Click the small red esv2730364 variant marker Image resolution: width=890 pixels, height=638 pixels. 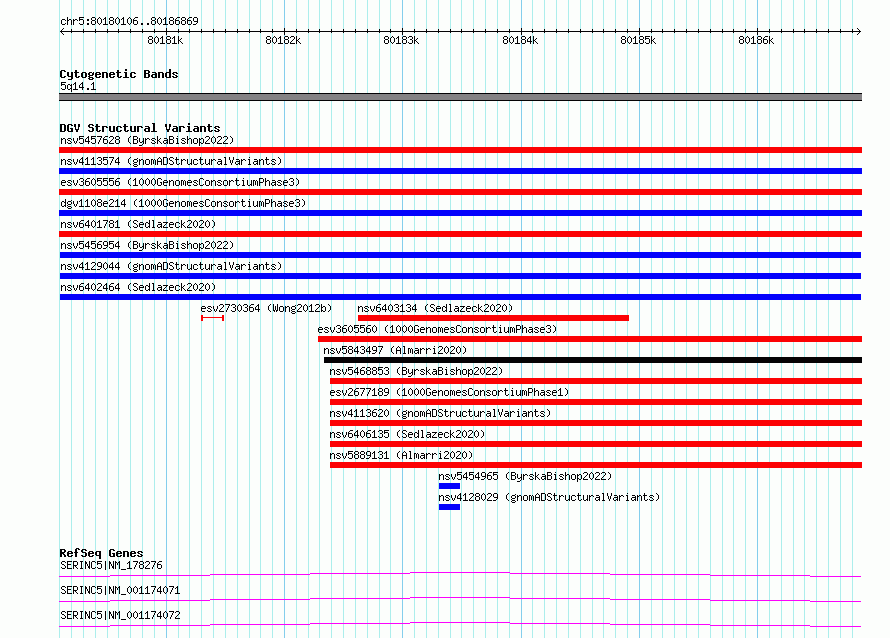point(212,318)
